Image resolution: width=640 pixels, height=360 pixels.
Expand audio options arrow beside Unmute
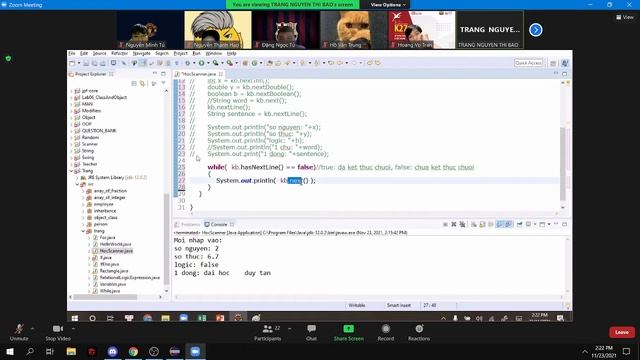click(x=32, y=328)
